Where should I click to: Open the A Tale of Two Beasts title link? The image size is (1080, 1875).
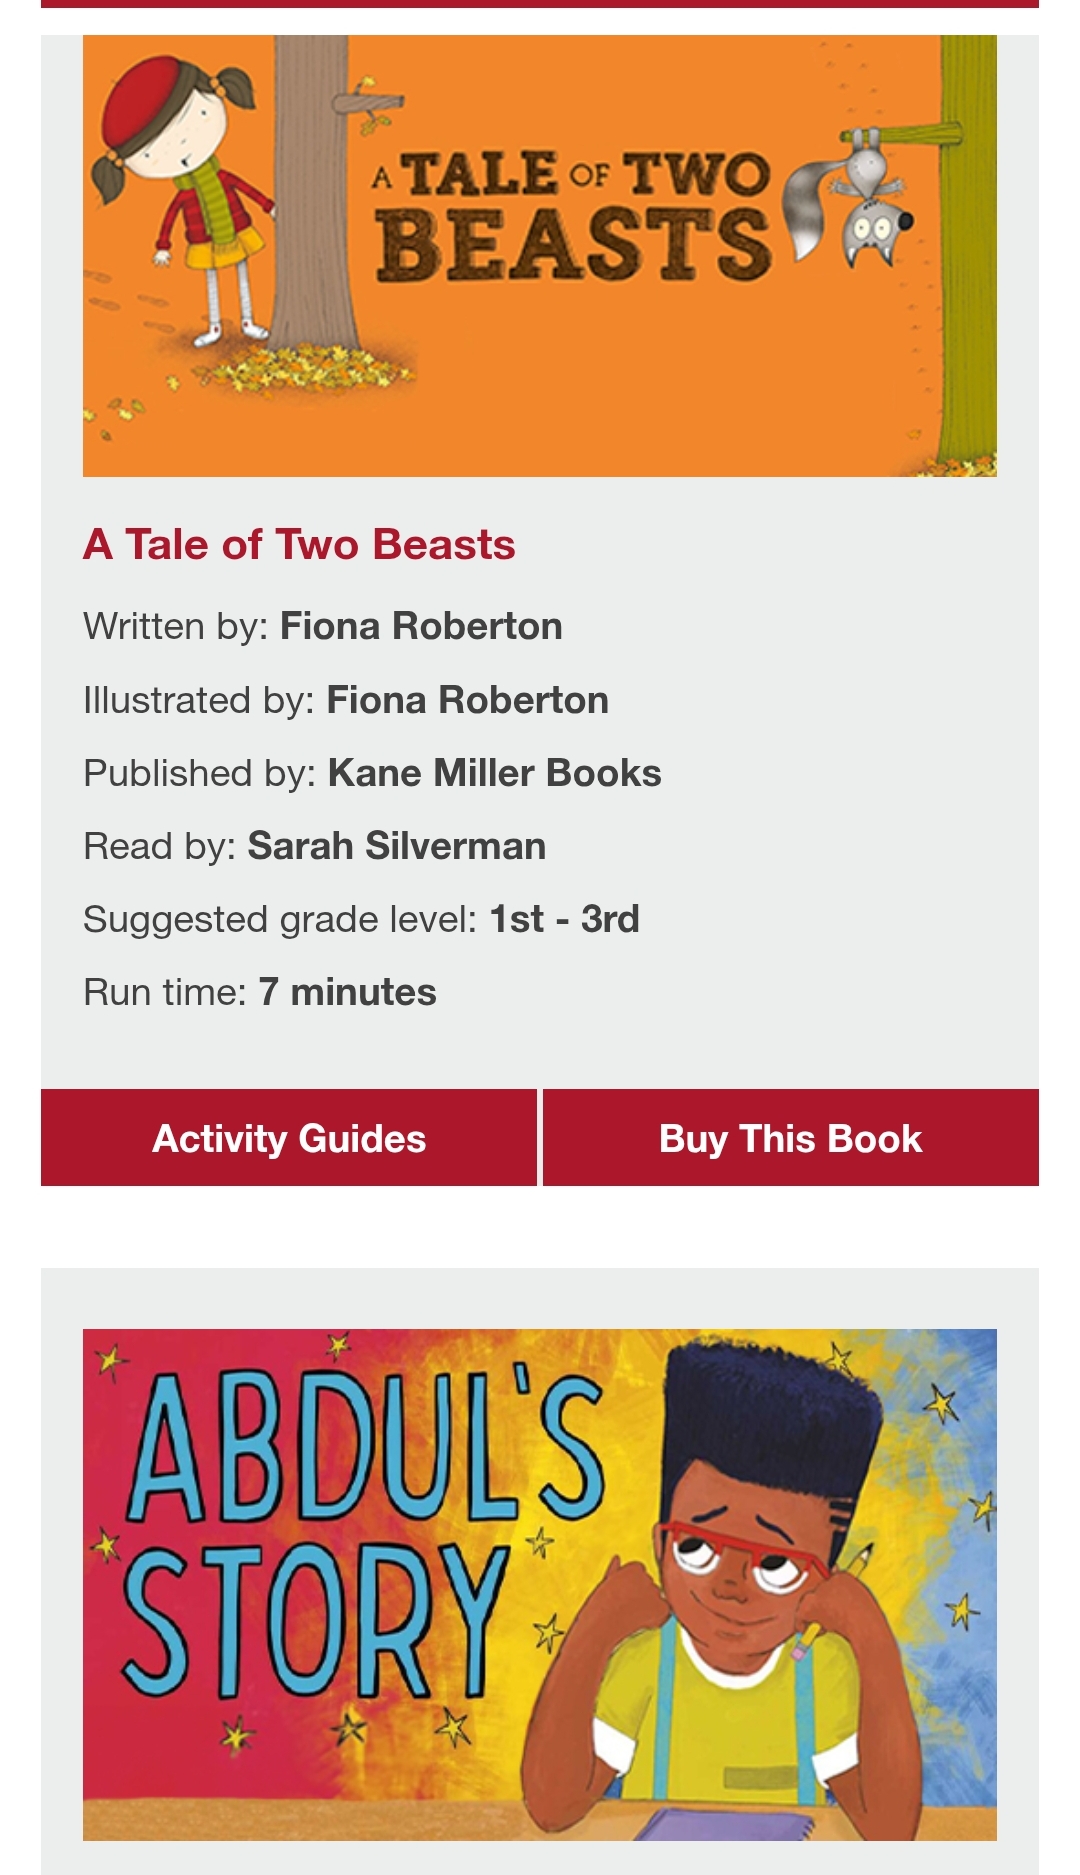click(x=299, y=545)
